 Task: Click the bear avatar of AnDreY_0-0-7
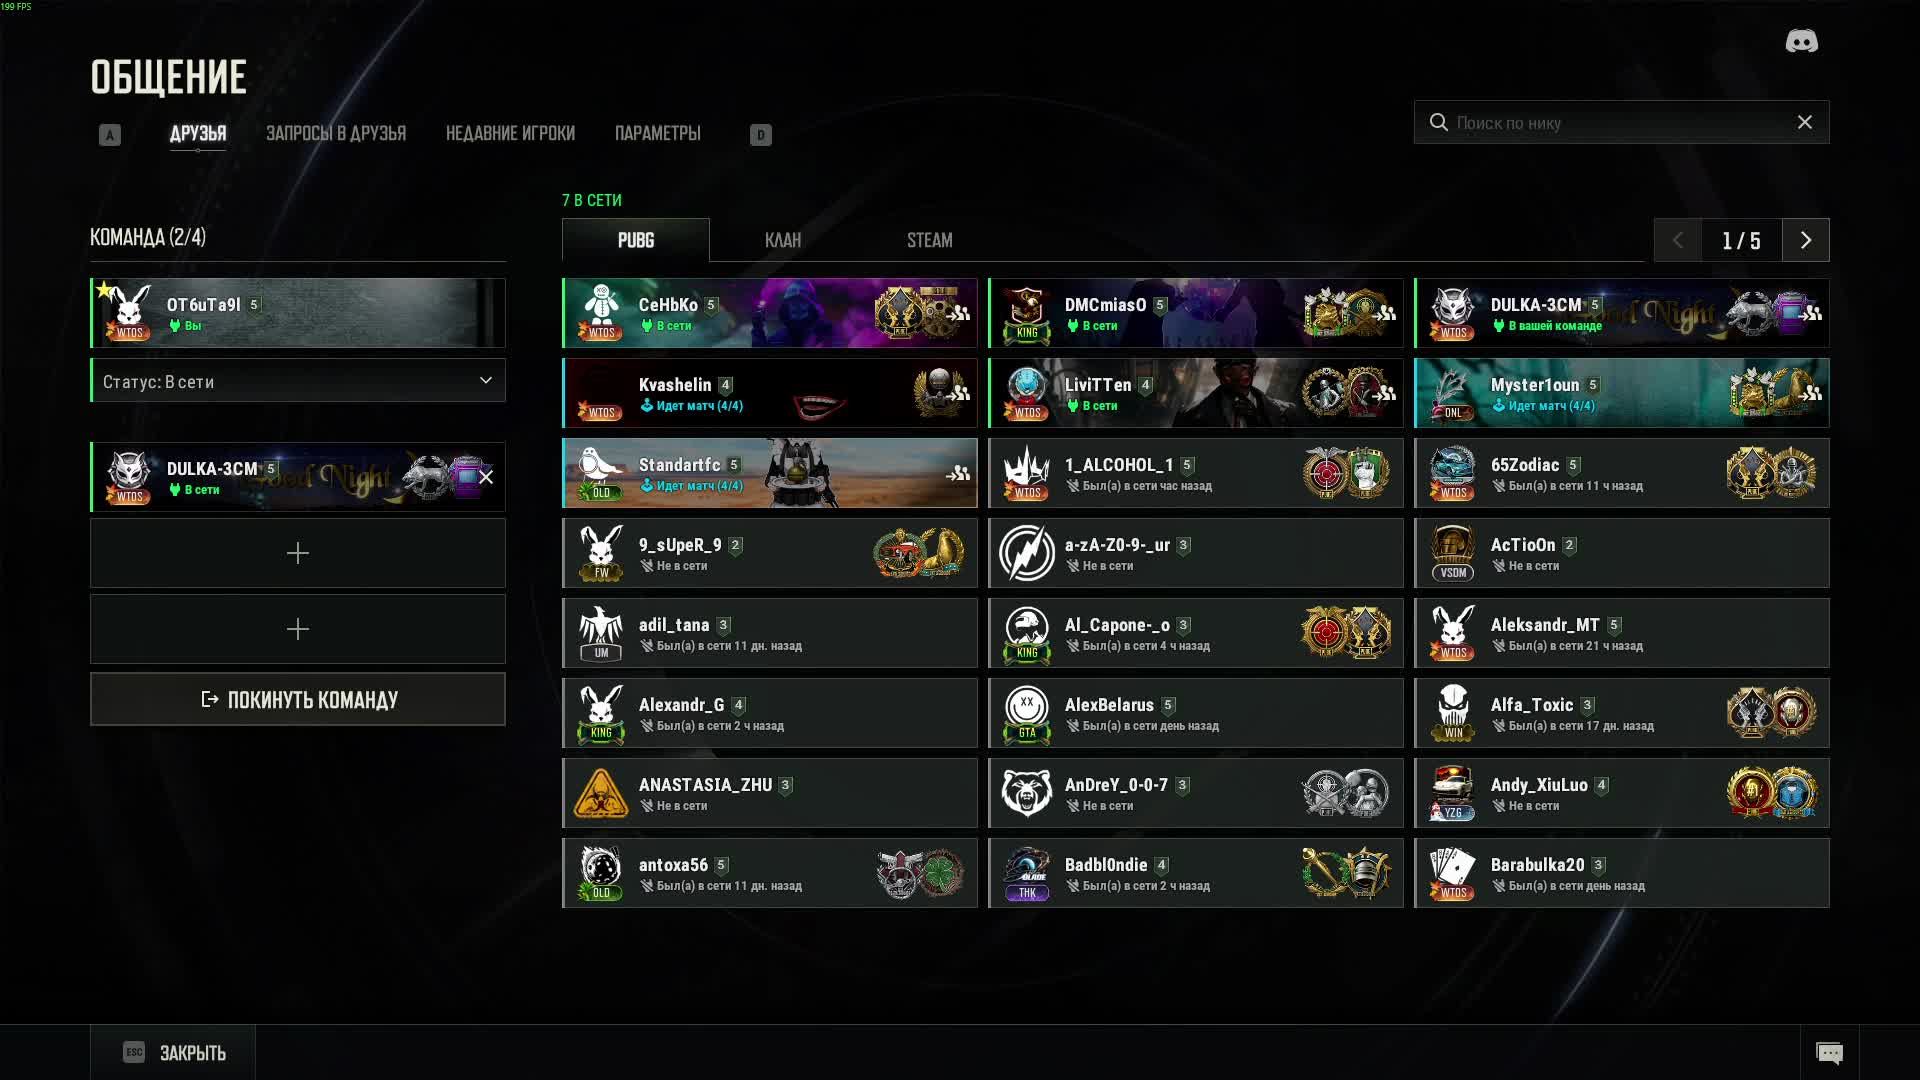coord(1027,793)
